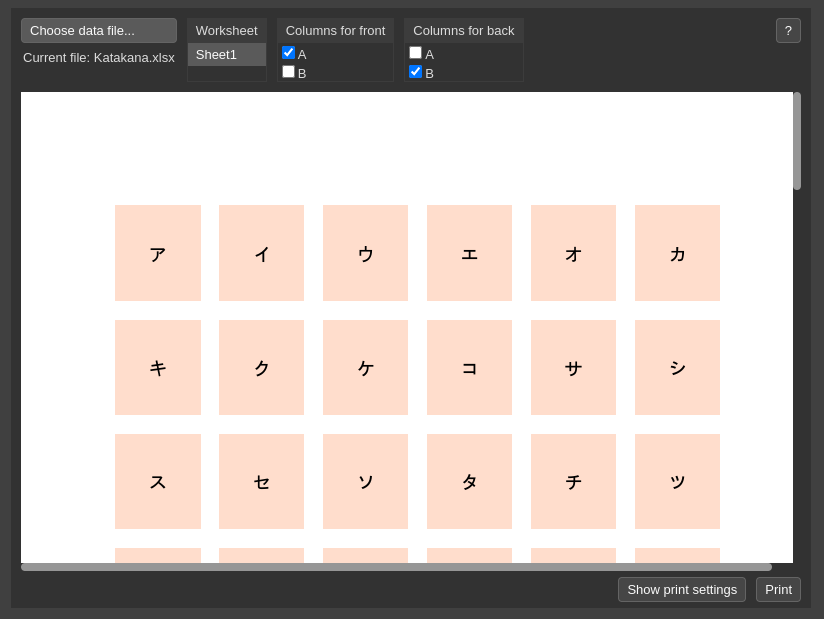Select the イ flashcard
The height and width of the screenshot is (619, 824).
coord(261,253)
